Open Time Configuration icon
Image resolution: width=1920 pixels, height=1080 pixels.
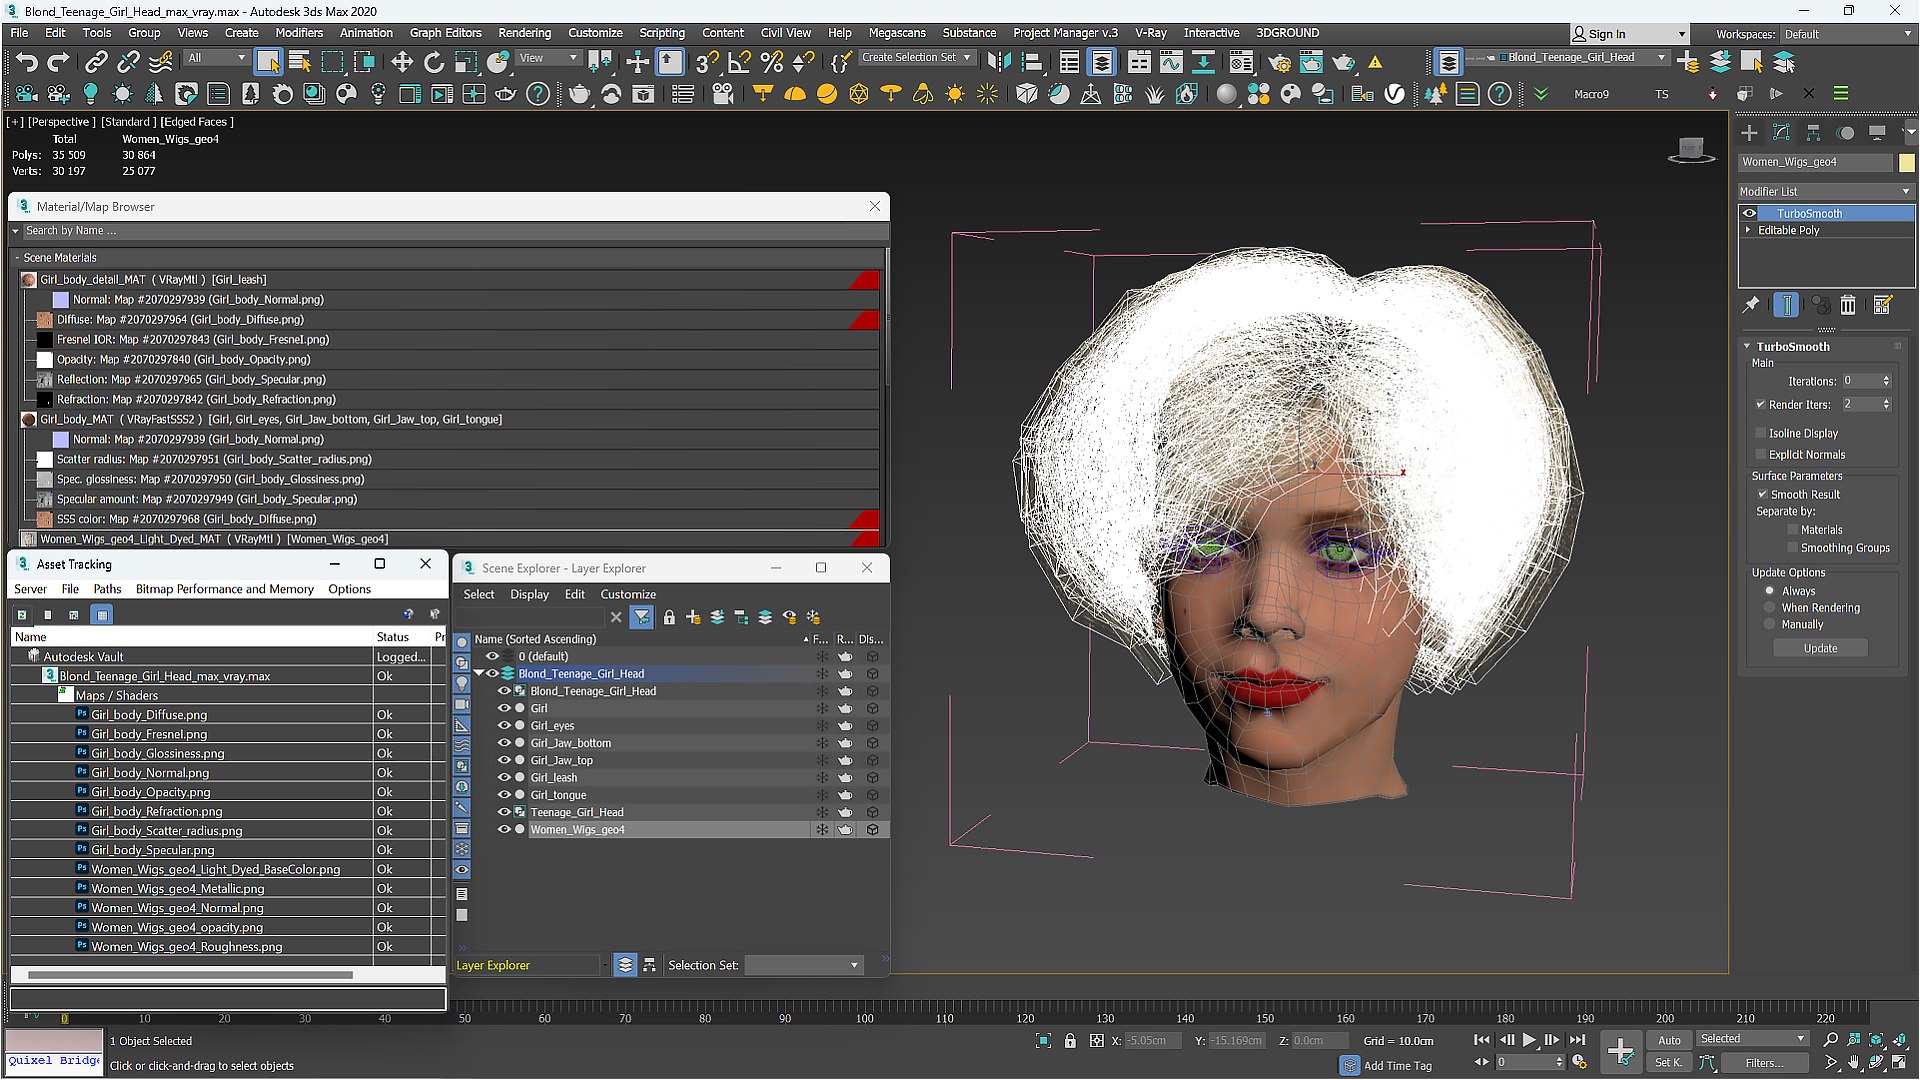coord(1579,1063)
